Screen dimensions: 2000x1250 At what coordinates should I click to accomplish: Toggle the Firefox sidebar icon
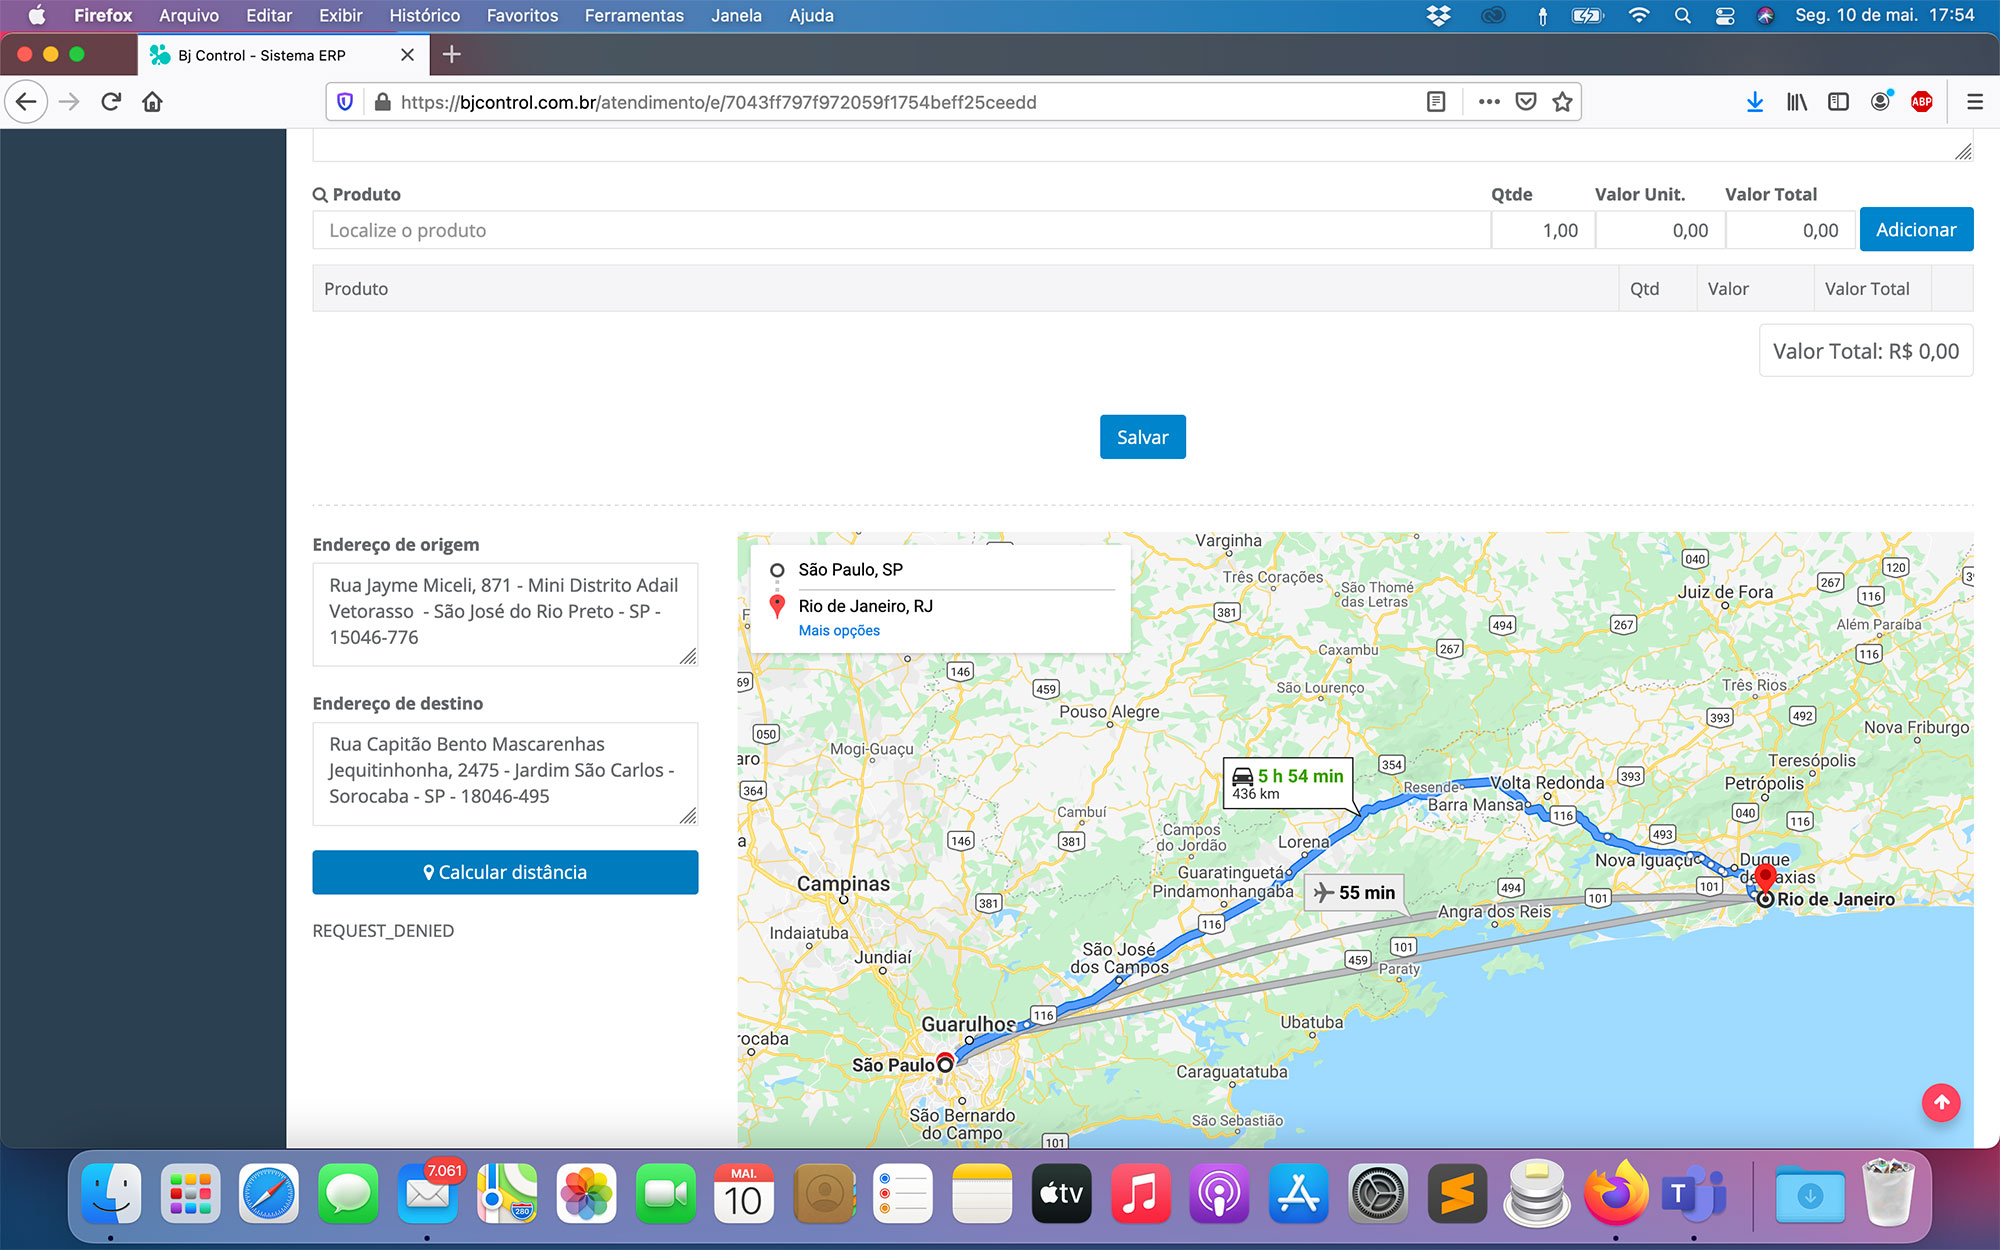click(1838, 102)
